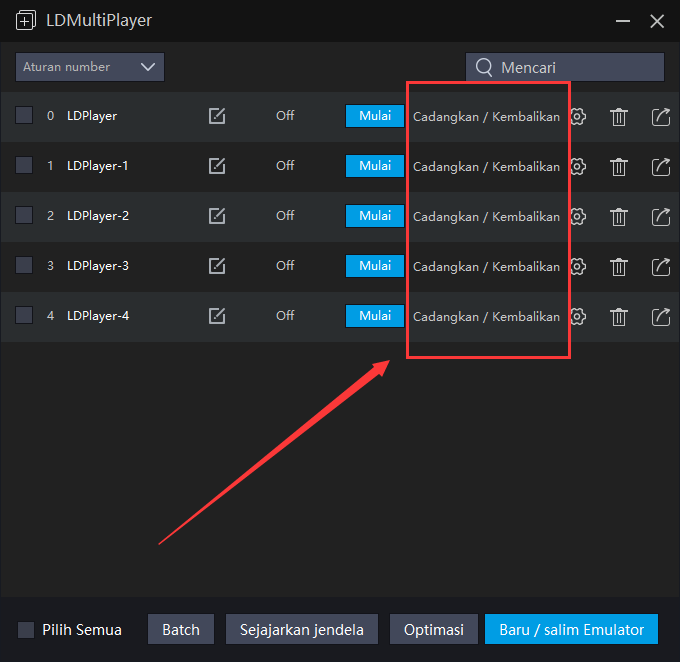Click the rename icon for LDPlayer
680x662 pixels.
[217, 116]
